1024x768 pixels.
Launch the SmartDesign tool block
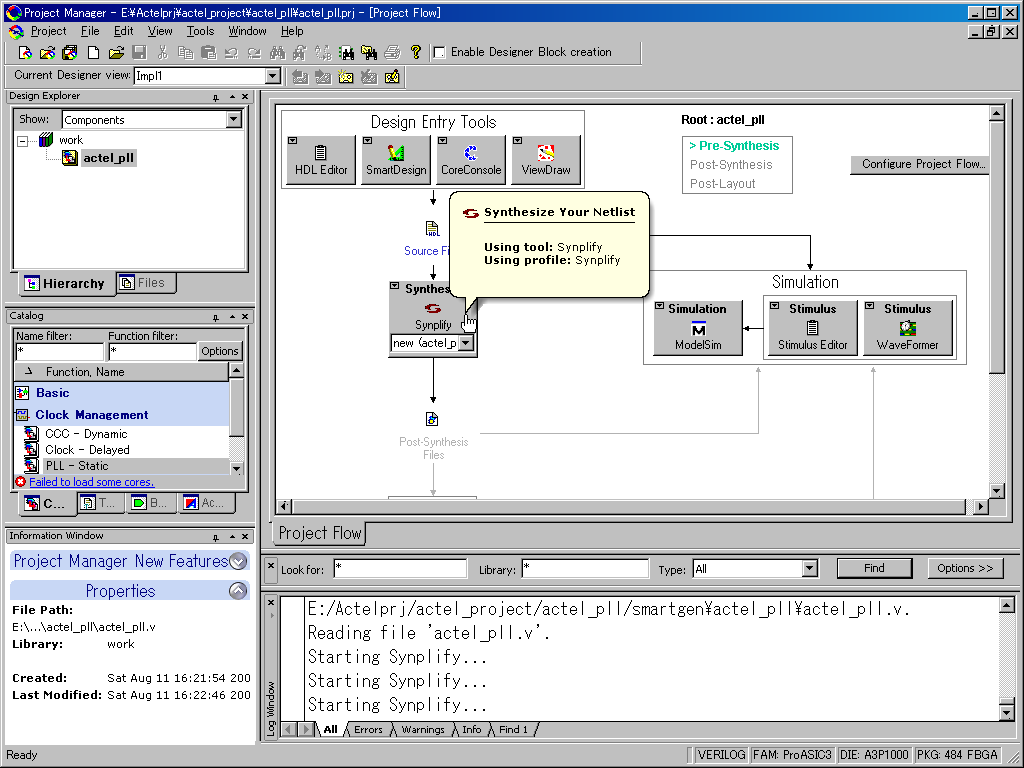tap(396, 160)
